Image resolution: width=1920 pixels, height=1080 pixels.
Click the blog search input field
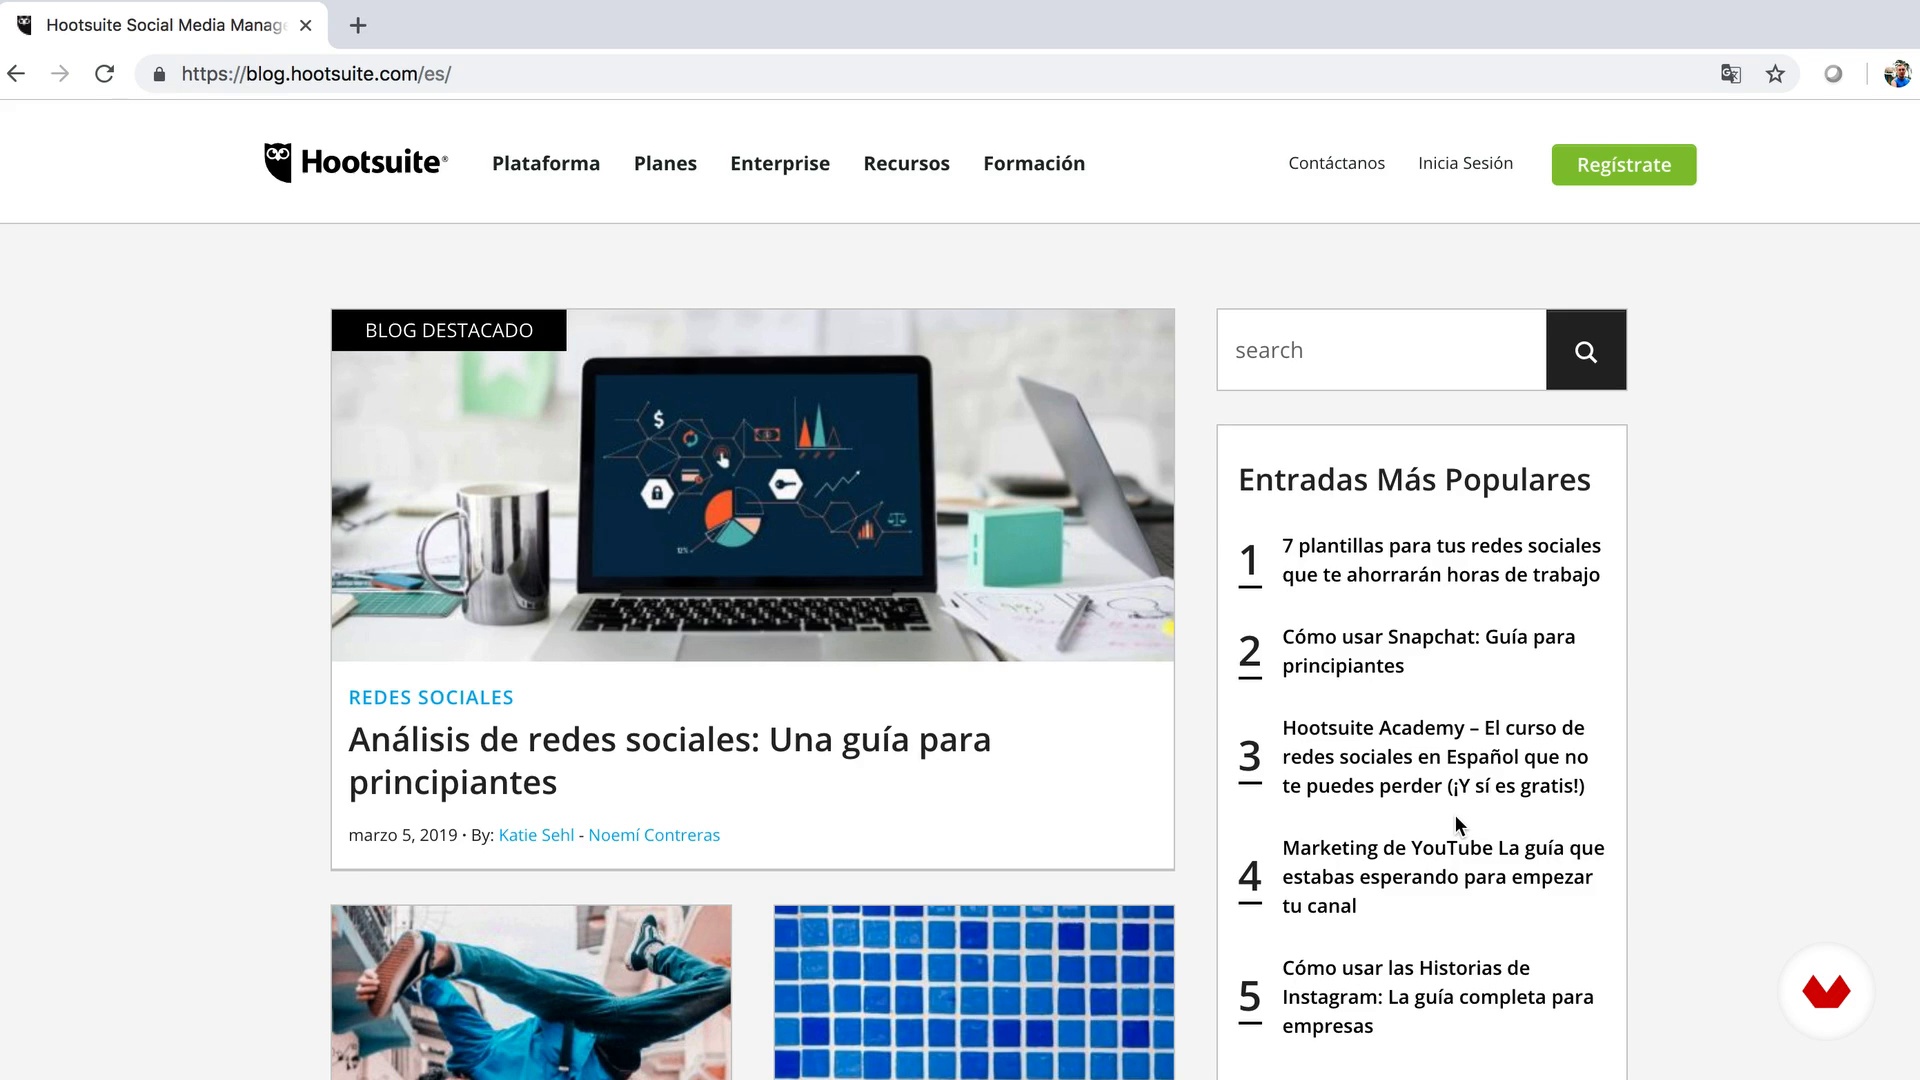[1381, 350]
